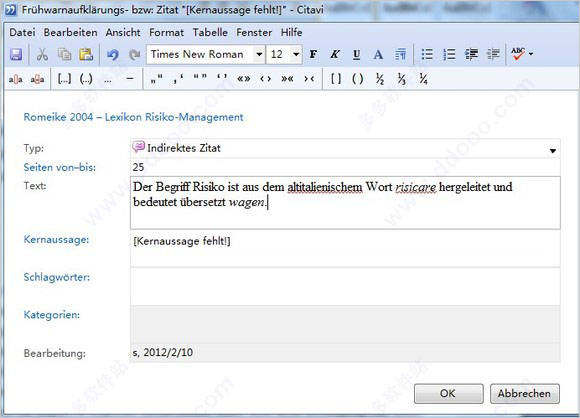Click second a|a spacing icon

click(x=37, y=79)
